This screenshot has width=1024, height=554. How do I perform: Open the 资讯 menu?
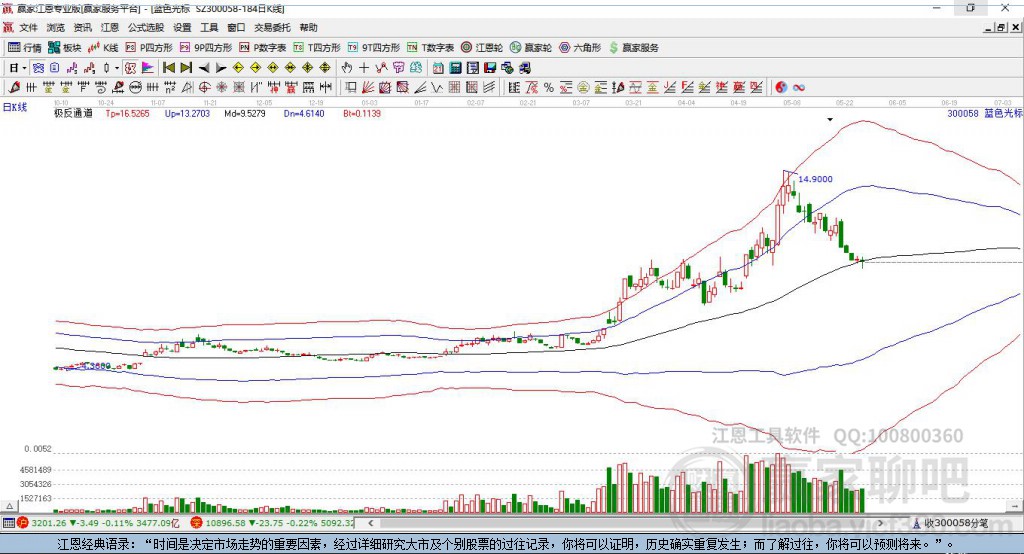coord(82,27)
